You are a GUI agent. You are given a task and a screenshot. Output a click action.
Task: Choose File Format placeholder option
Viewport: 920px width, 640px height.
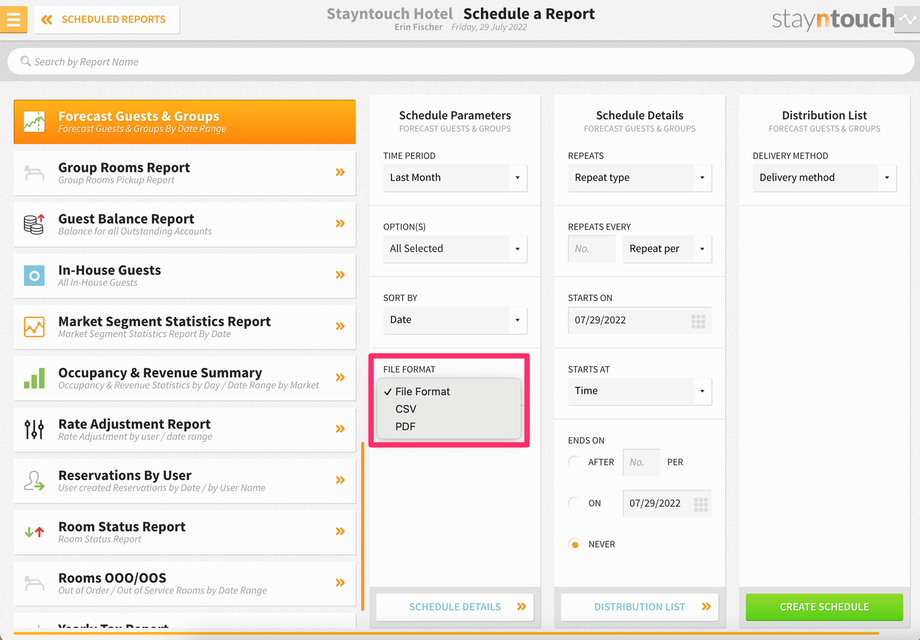(x=449, y=391)
